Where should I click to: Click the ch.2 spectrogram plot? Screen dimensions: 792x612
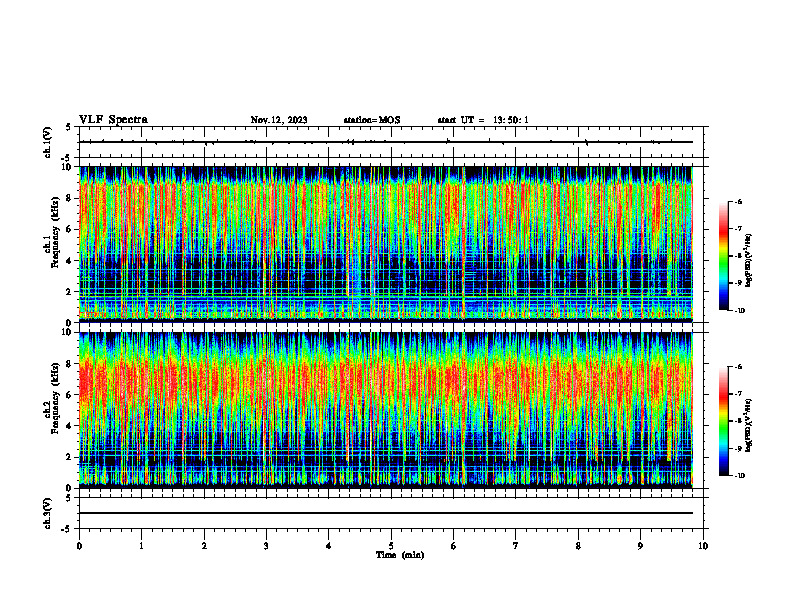(x=386, y=410)
